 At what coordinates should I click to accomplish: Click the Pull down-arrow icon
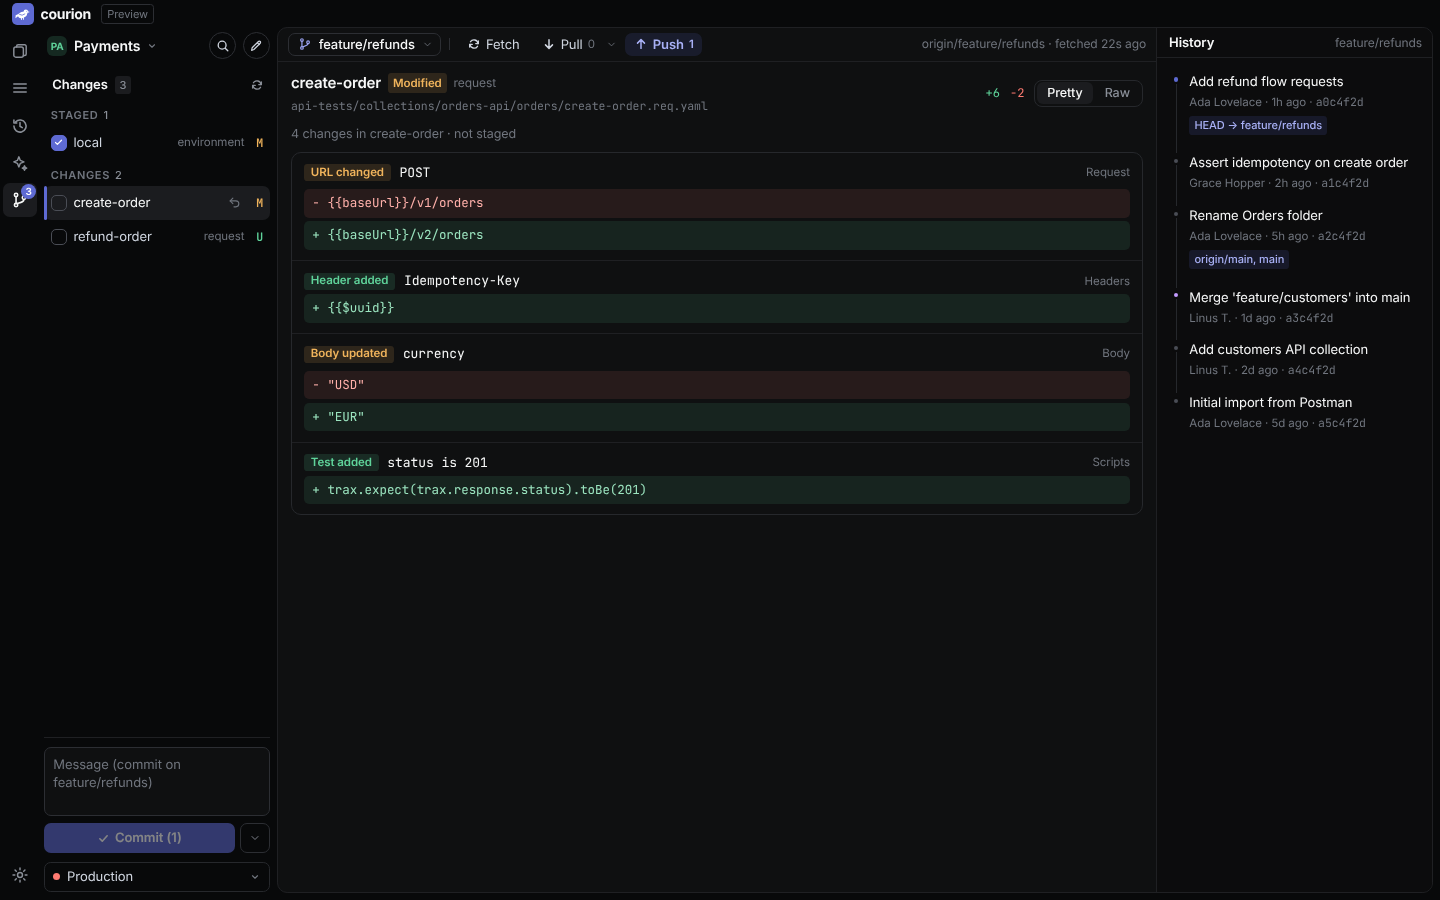pos(549,45)
